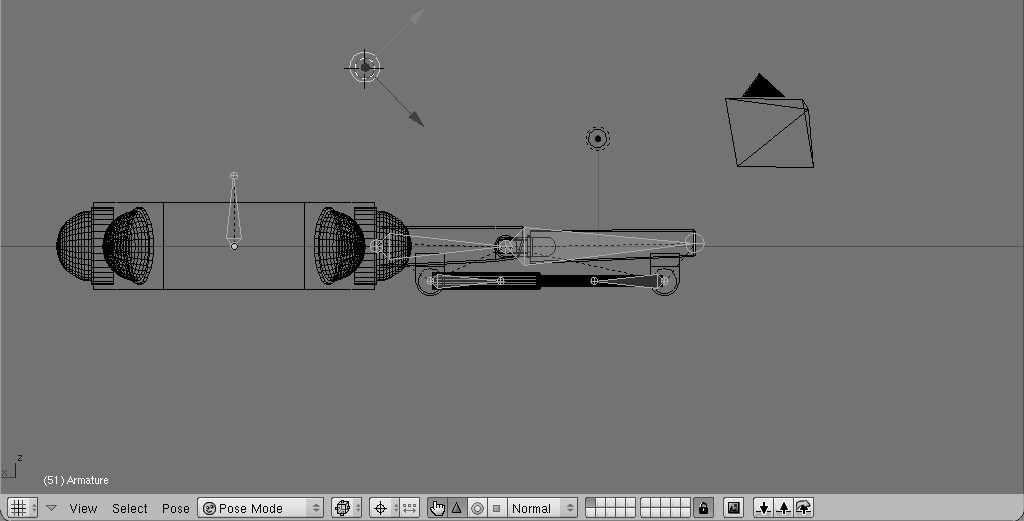Screen dimensions: 1024x521
Task: Toggle move object centers only
Action: coord(409,508)
